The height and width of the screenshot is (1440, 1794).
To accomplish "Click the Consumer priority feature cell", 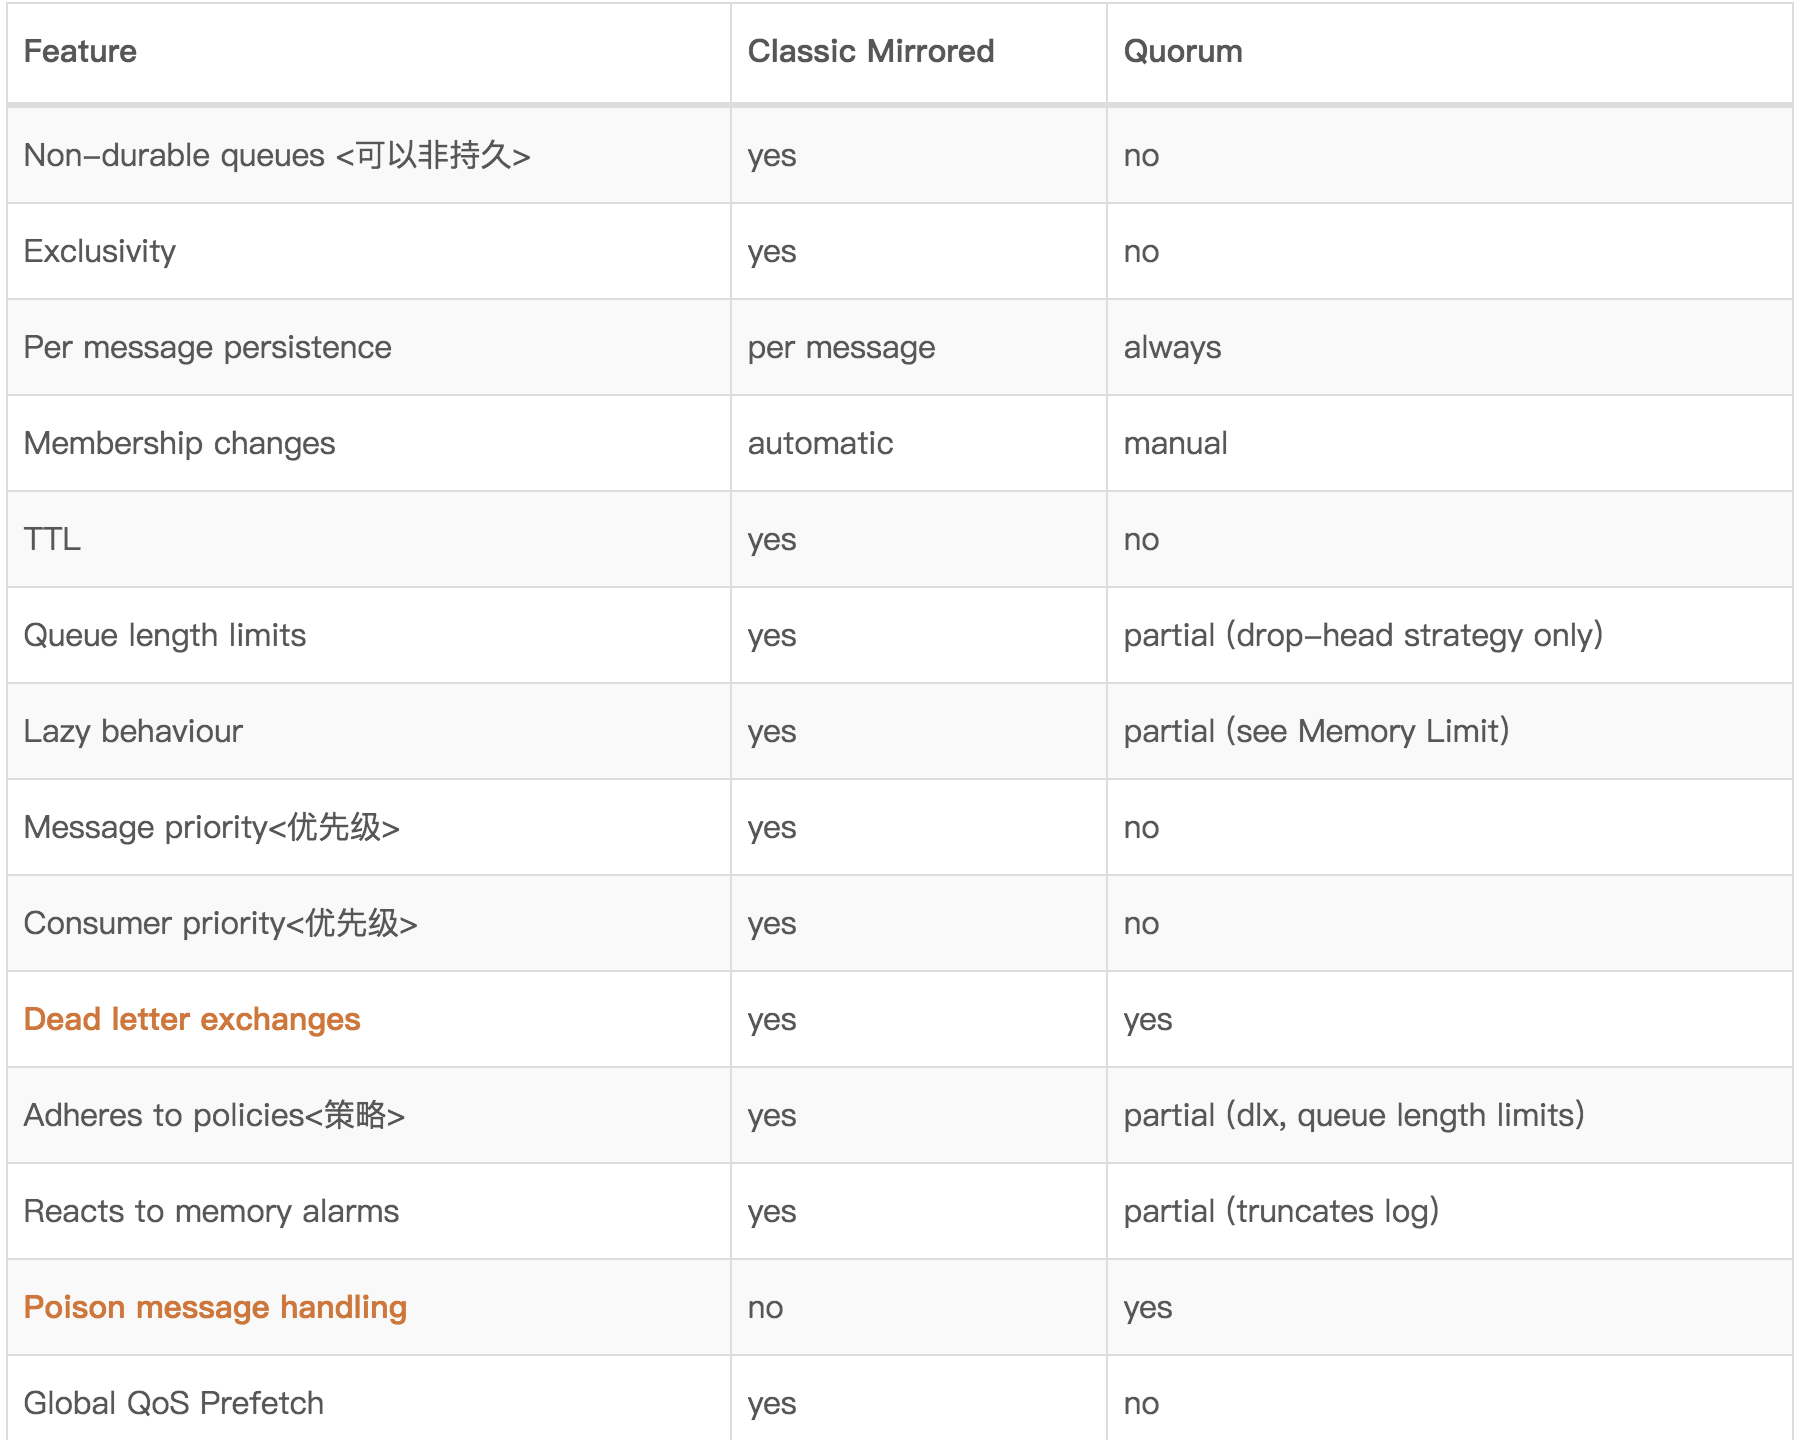I will (x=220, y=923).
